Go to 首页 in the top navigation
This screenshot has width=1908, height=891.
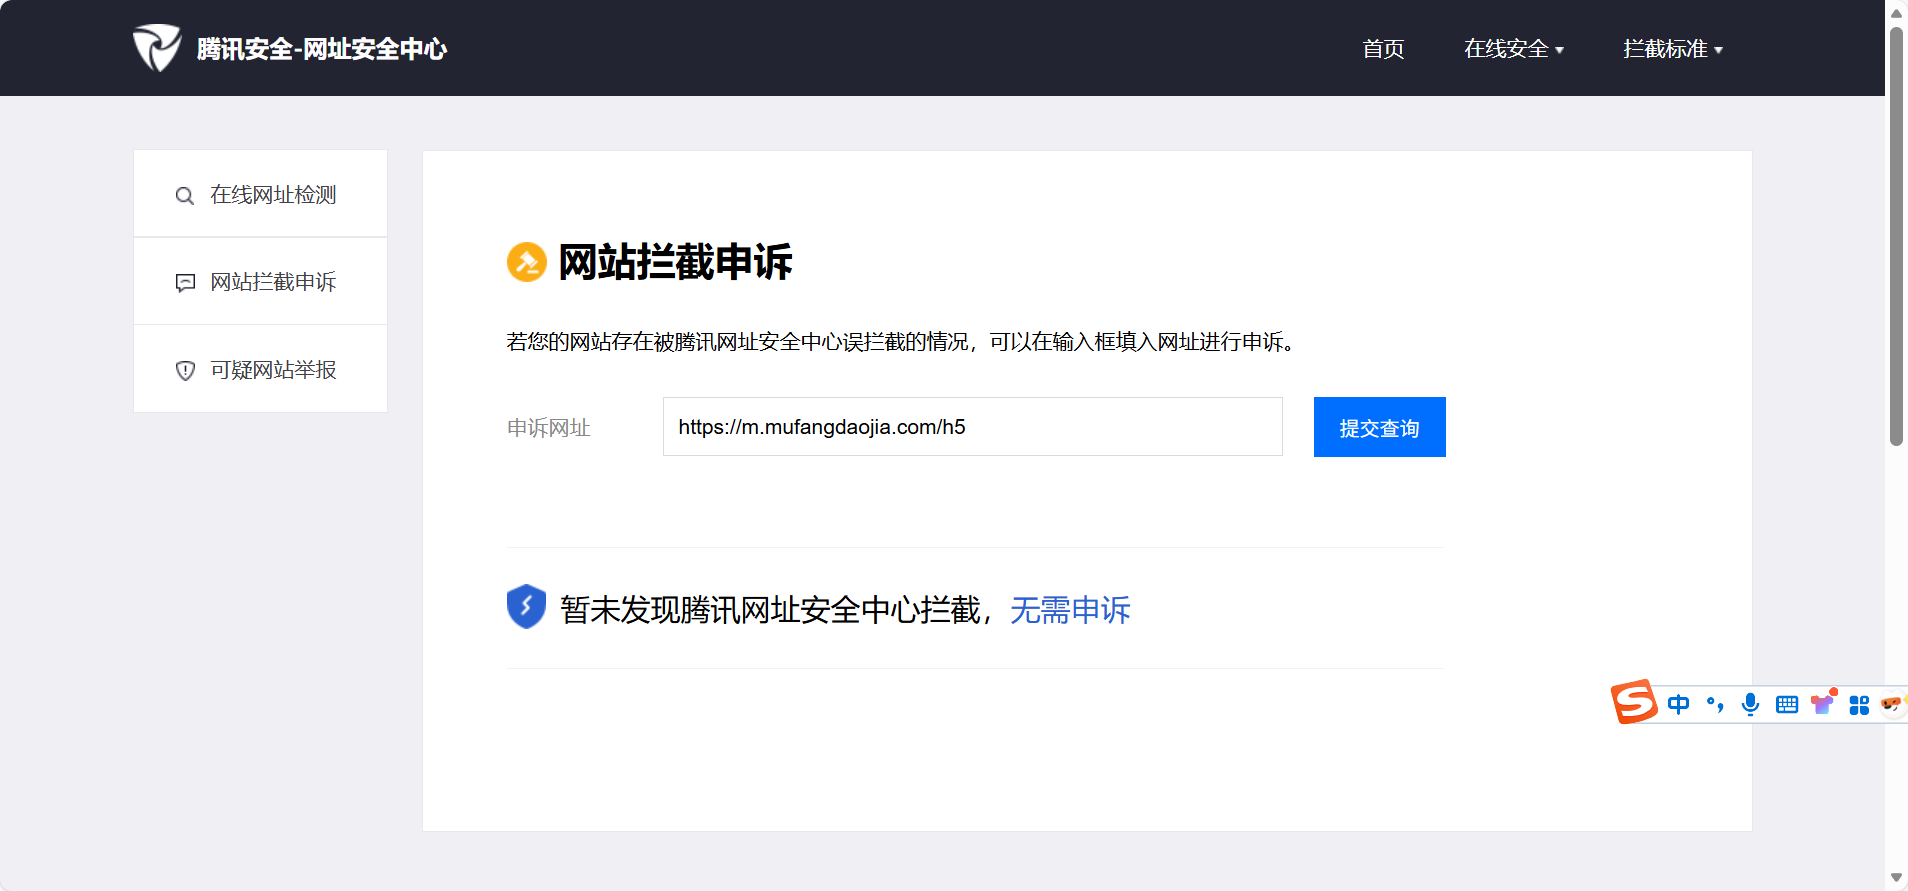coord(1383,49)
